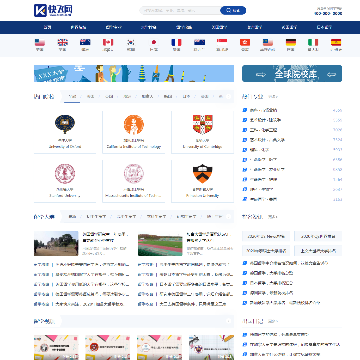Select the United Kingdom flag icon
This screenshot has height=360, width=360.
tap(62, 42)
